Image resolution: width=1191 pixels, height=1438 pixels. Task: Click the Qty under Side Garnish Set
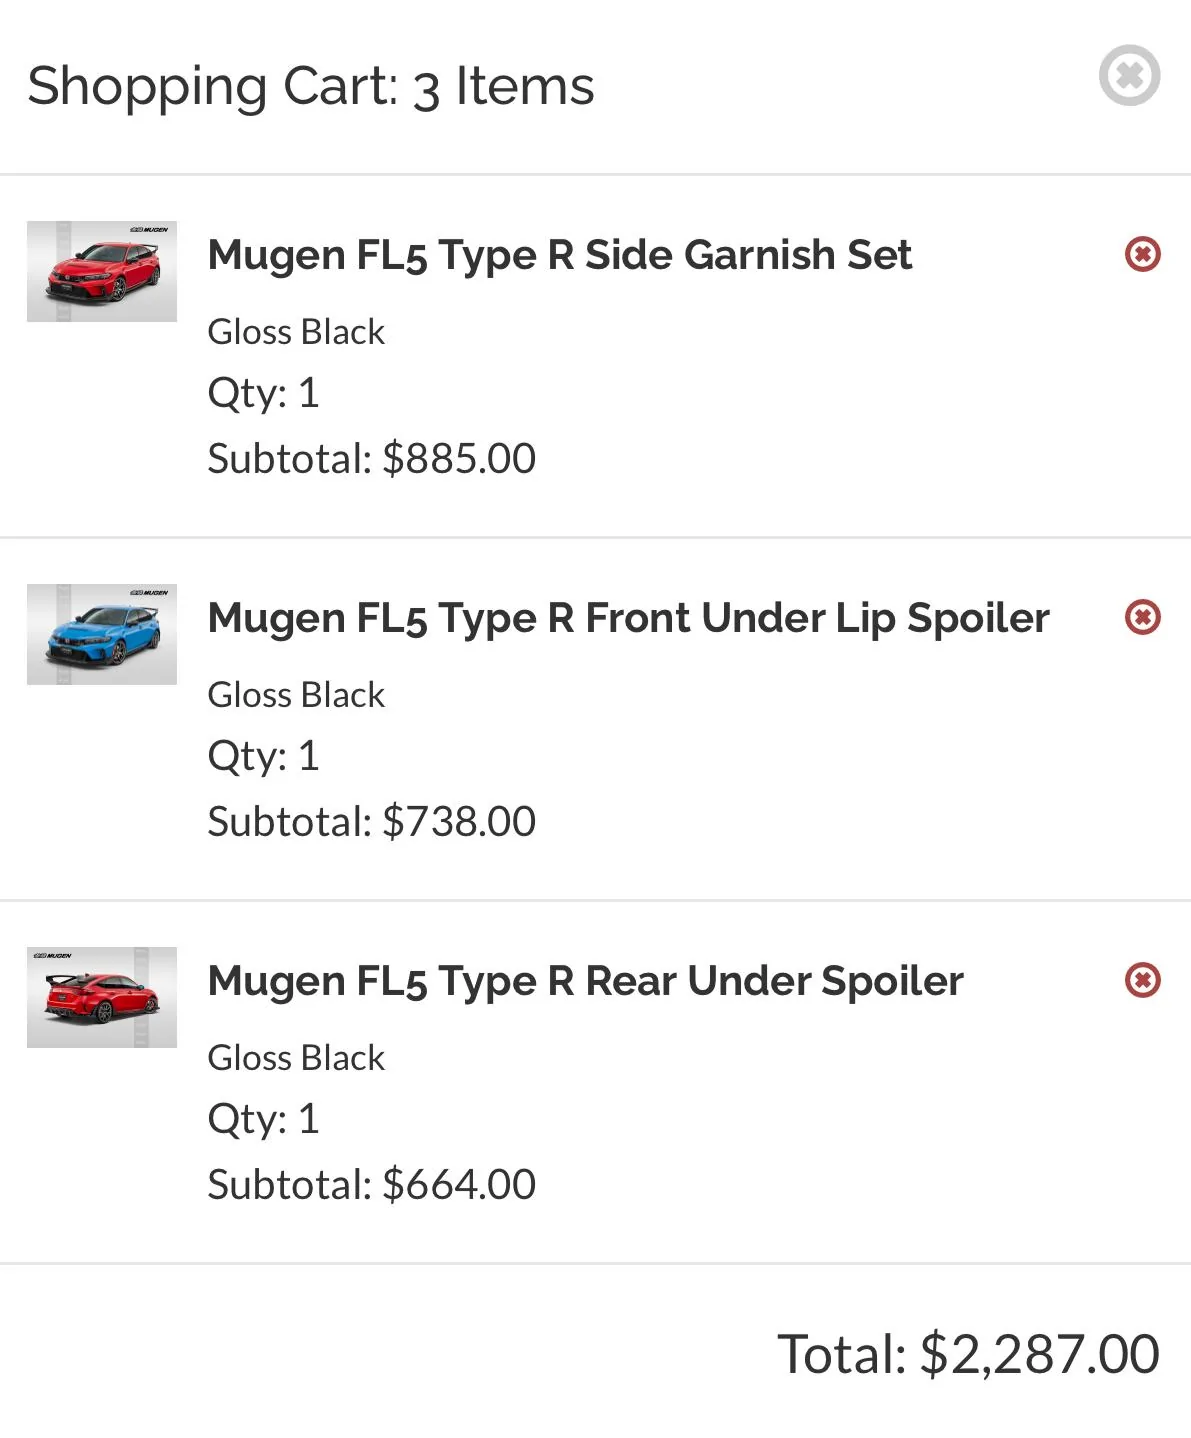coord(263,393)
